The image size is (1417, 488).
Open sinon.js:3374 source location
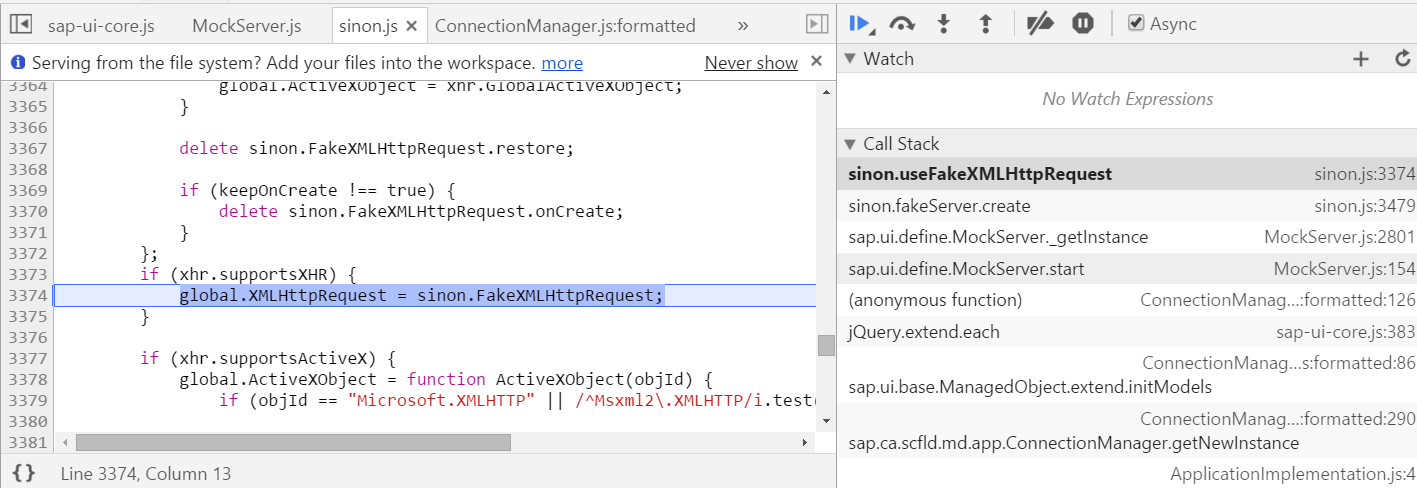pyautogui.click(x=1365, y=174)
